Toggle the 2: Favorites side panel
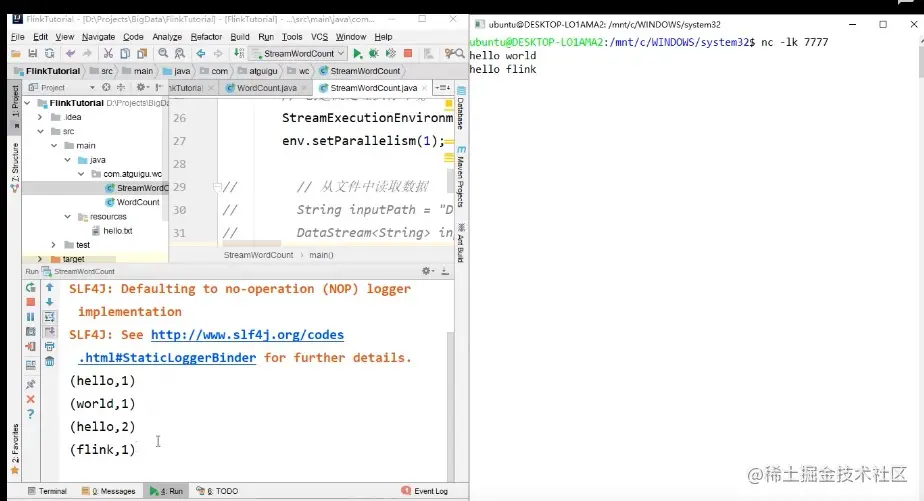Image resolution: width=924 pixels, height=501 pixels. [15, 449]
